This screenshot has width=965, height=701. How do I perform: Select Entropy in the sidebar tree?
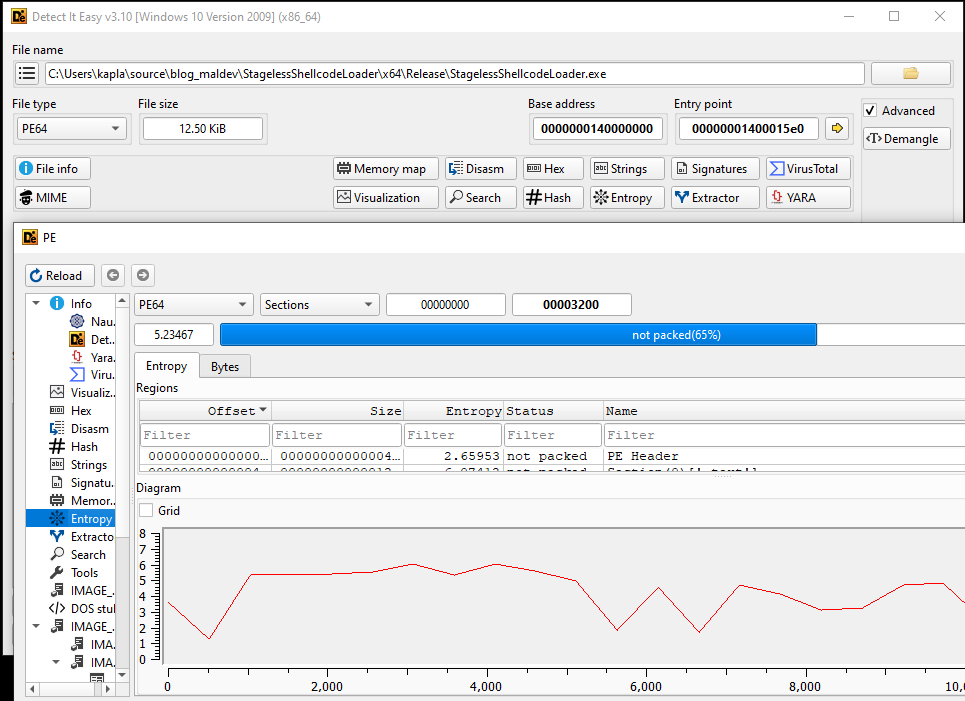[70, 518]
